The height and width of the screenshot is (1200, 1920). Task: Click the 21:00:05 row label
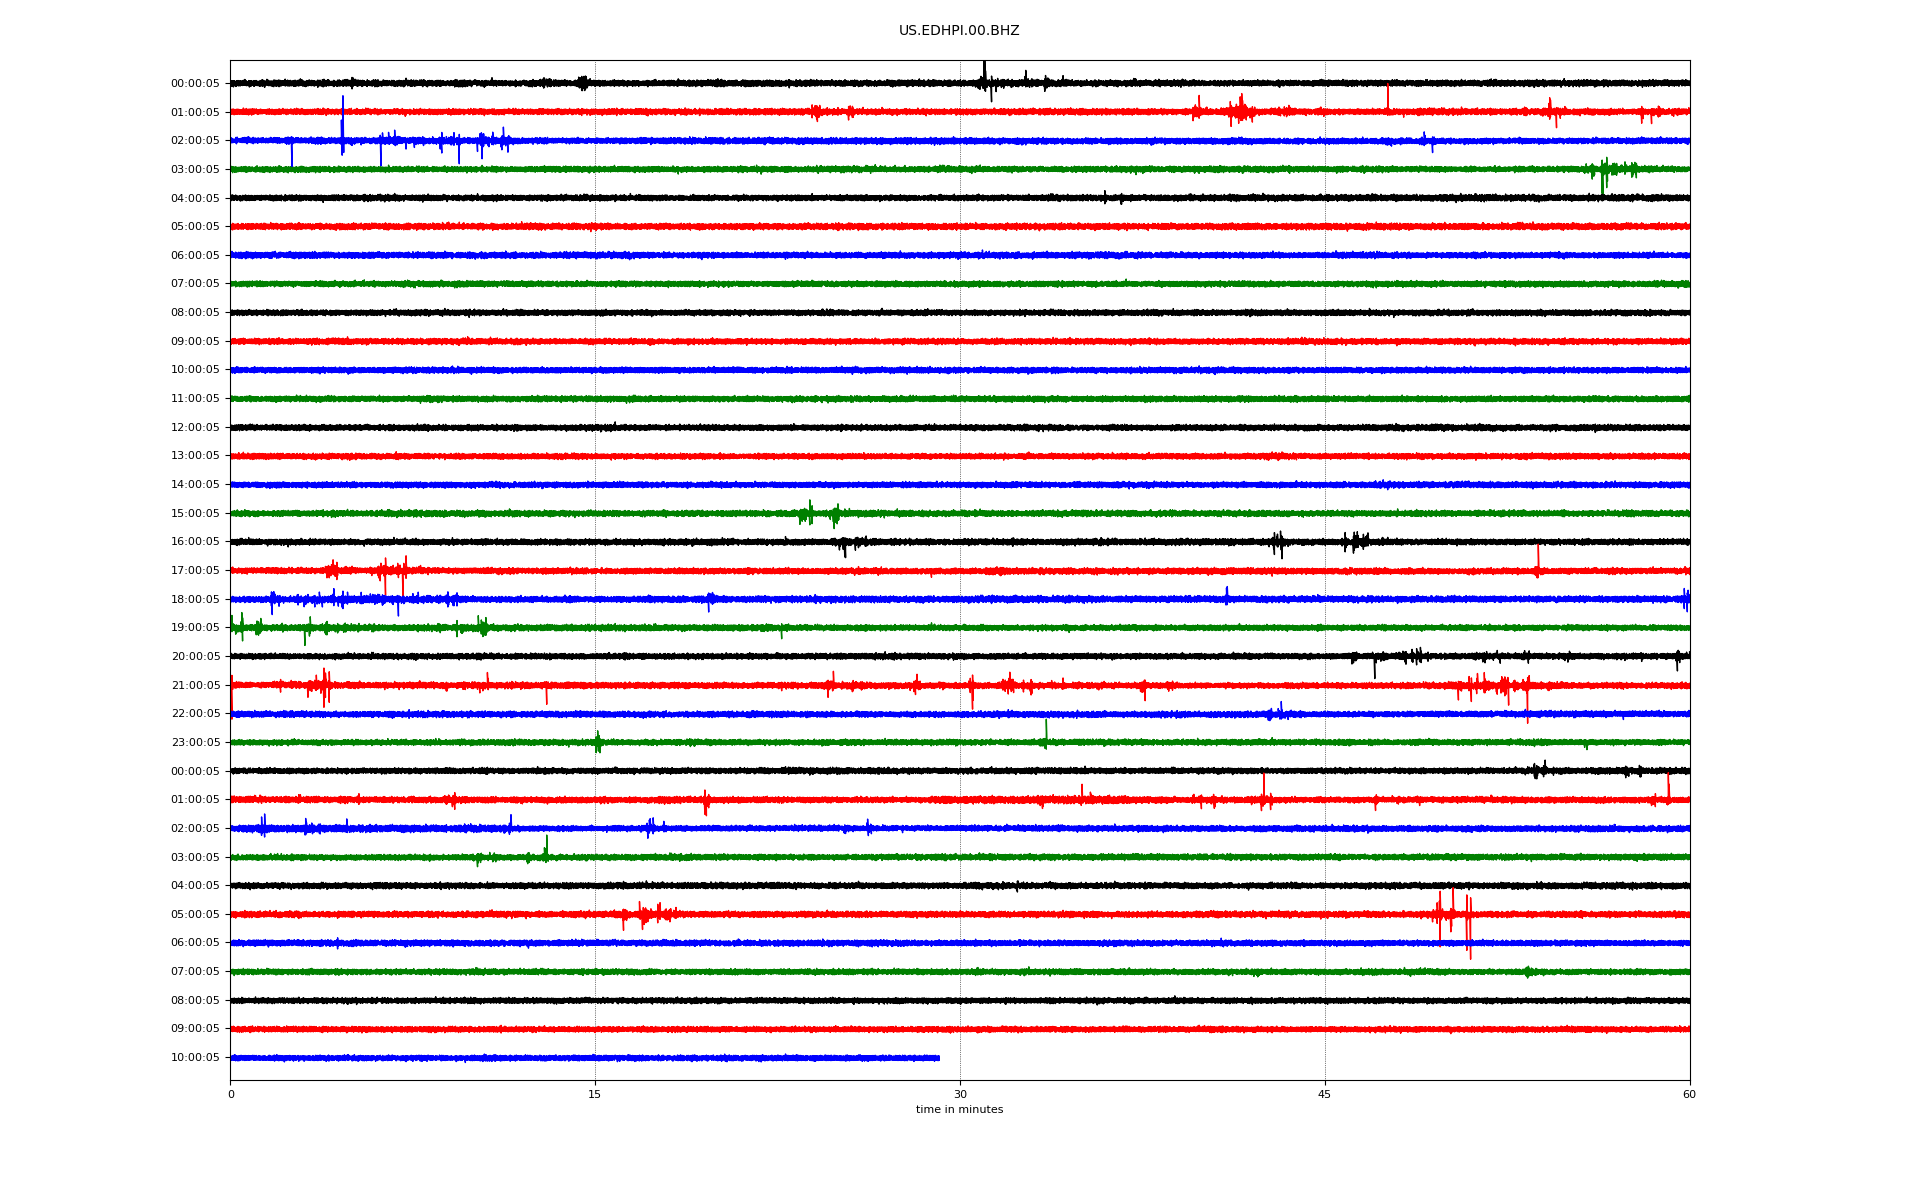[195, 686]
